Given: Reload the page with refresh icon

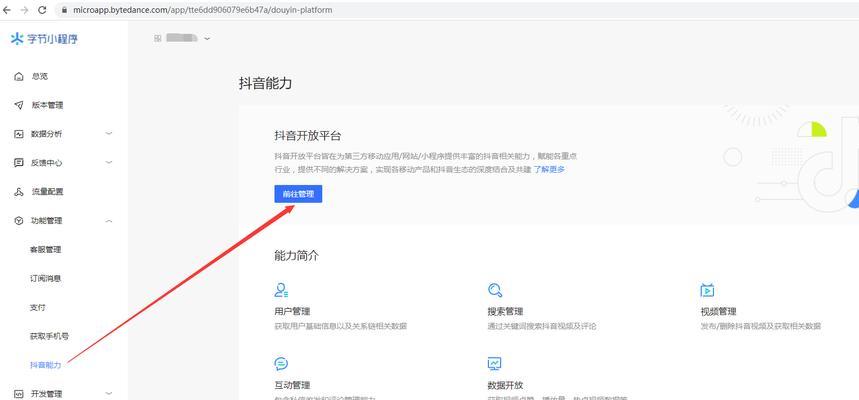Looking at the screenshot, I should (x=43, y=10).
